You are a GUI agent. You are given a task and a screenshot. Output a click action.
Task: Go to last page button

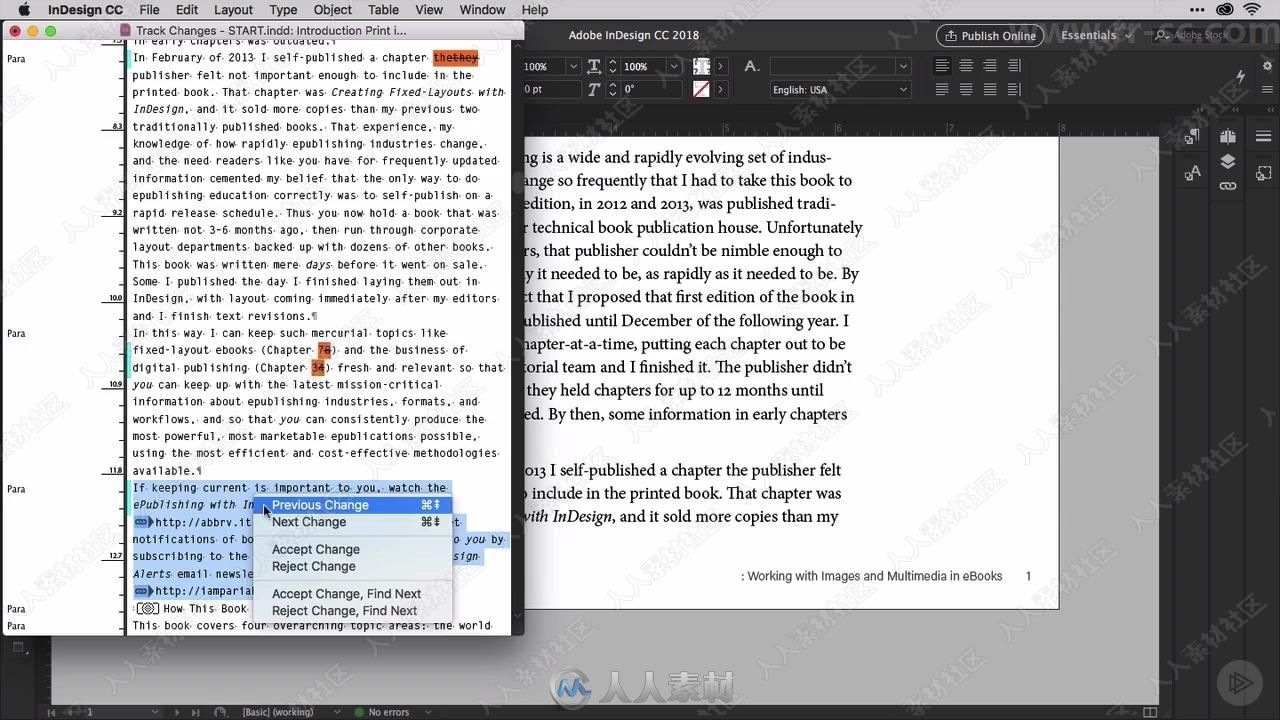tap(196, 712)
